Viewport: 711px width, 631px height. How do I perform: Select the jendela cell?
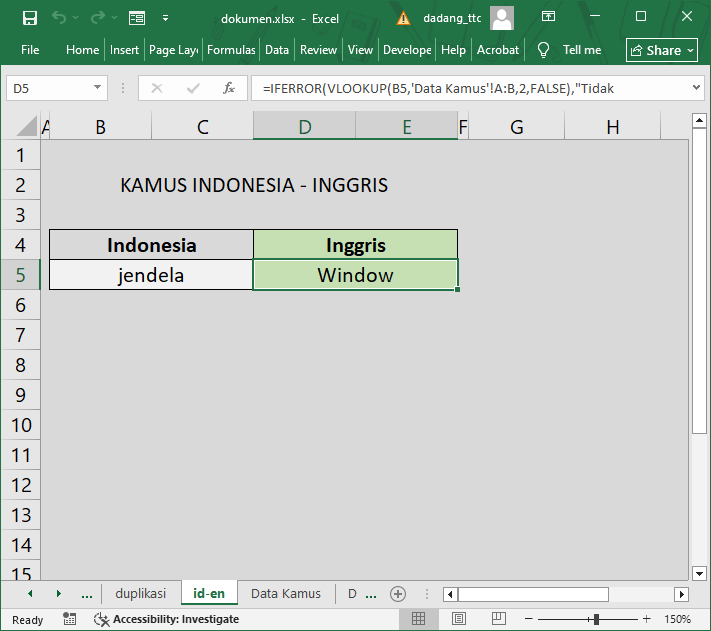pos(151,275)
